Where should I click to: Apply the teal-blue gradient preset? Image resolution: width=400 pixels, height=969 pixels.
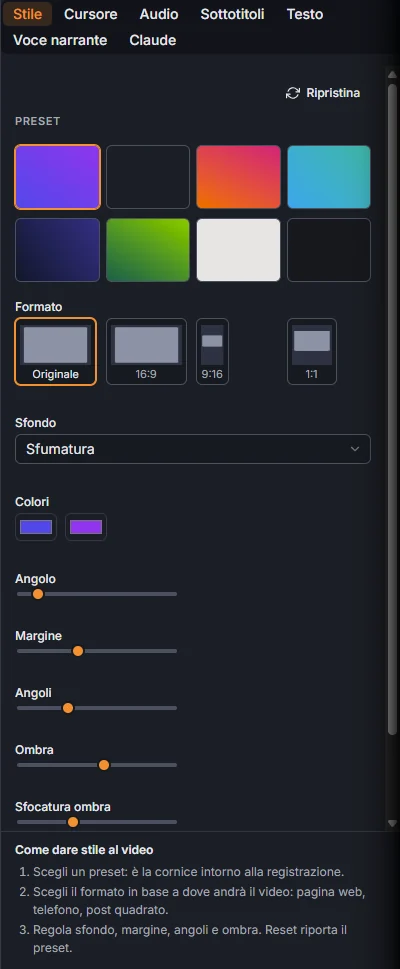click(329, 177)
